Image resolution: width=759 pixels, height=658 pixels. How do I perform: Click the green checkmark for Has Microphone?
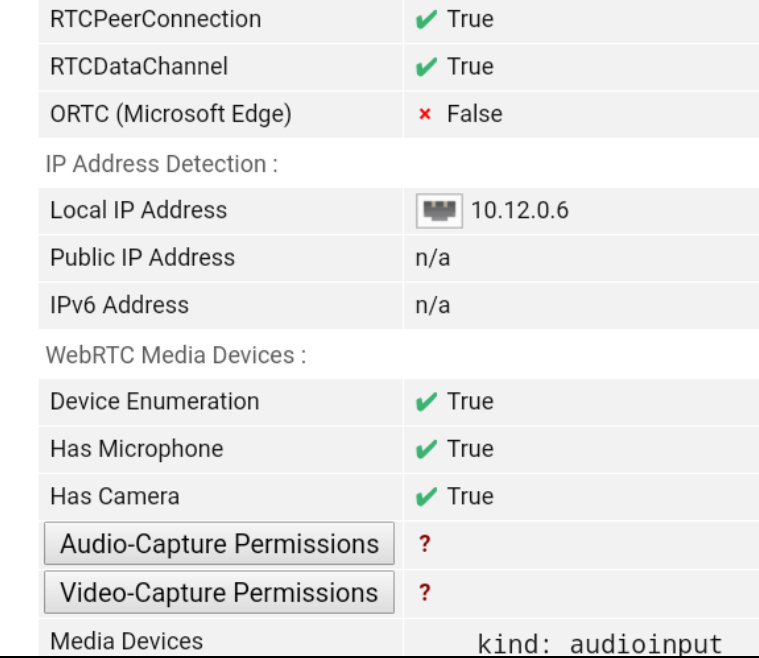pyautogui.click(x=426, y=449)
